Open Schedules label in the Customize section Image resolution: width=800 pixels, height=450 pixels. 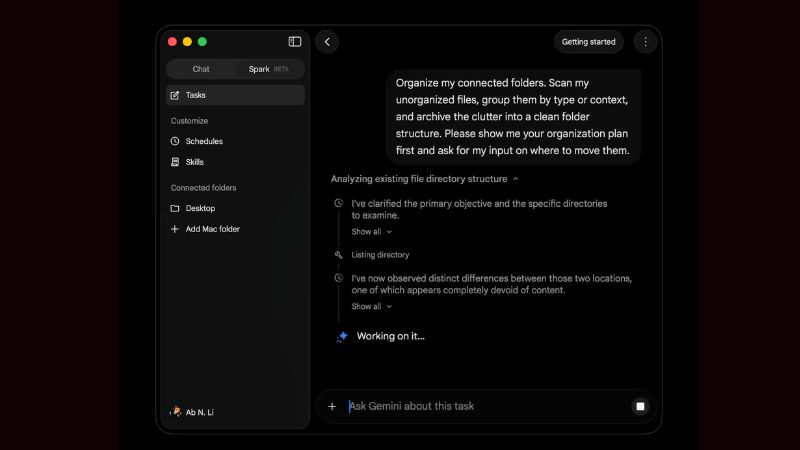tap(204, 141)
